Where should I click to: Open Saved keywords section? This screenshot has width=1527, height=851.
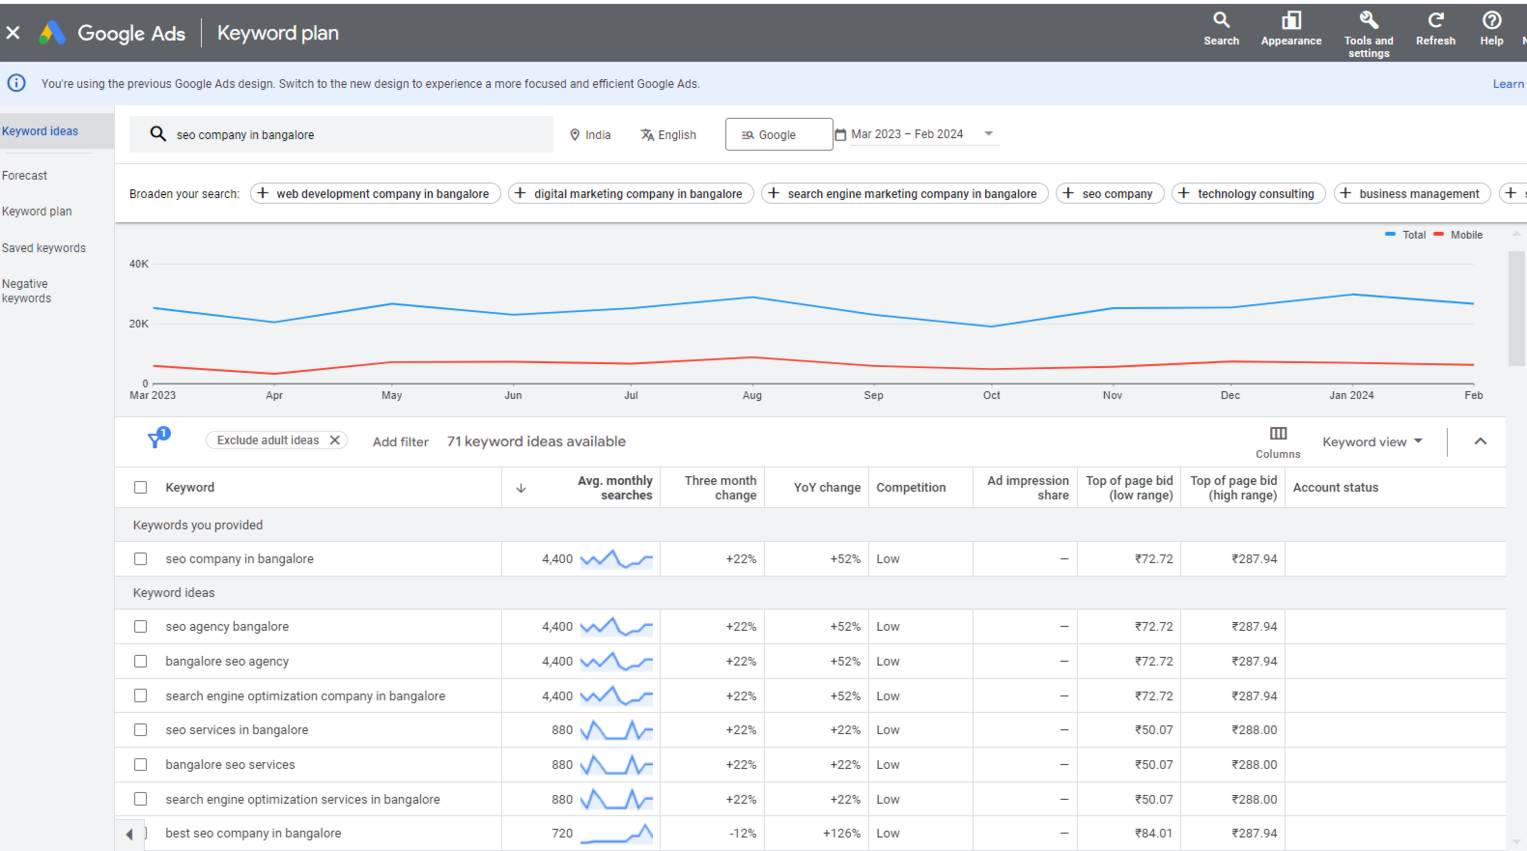point(44,248)
